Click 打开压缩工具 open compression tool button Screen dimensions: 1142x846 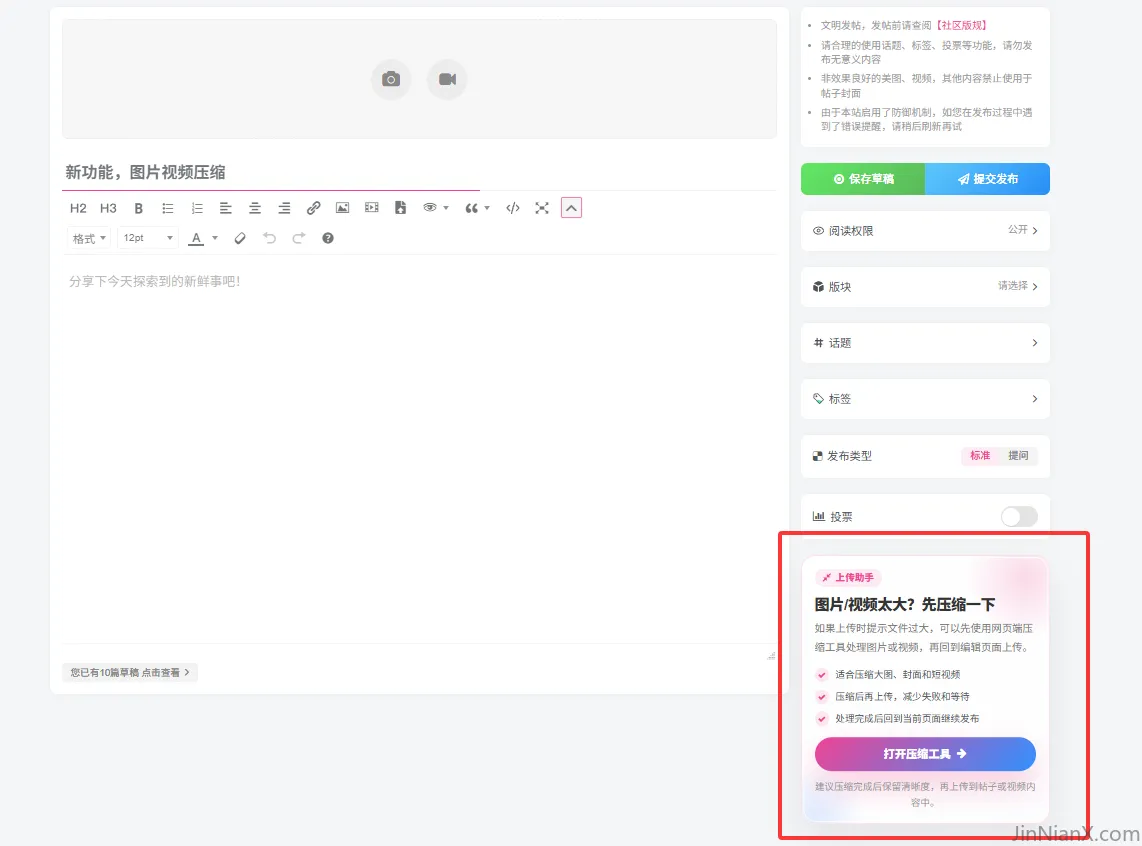pos(925,754)
